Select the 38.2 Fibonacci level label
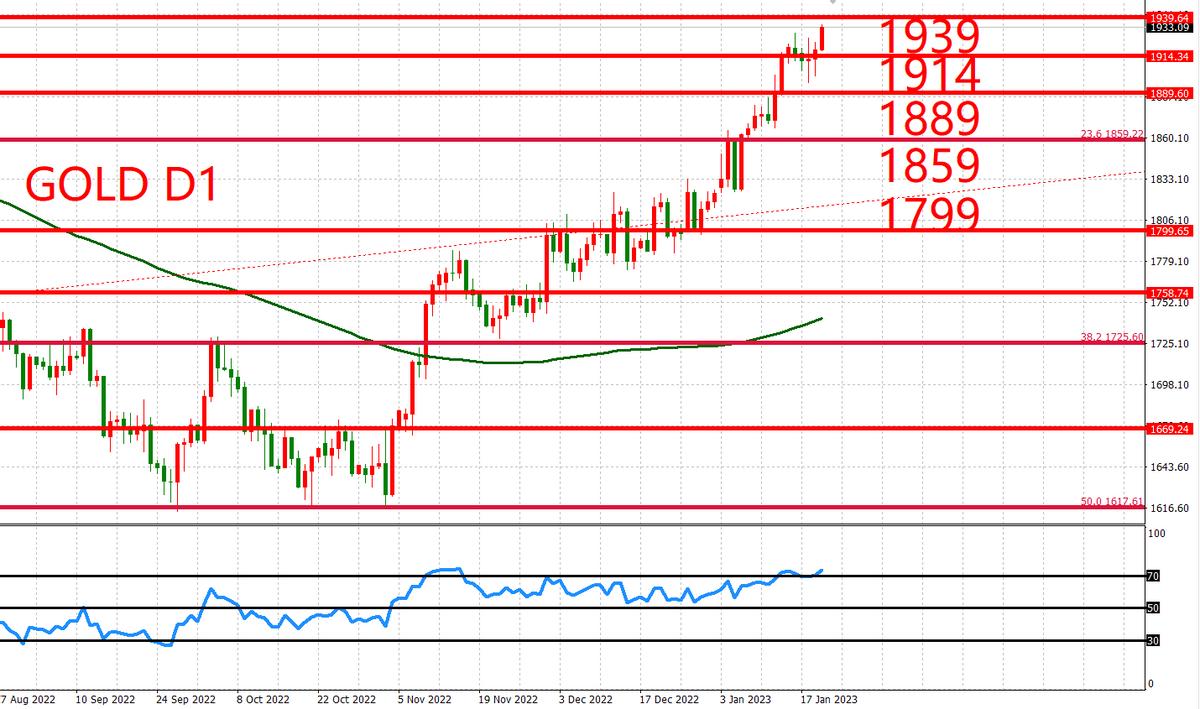 [x=1111, y=337]
